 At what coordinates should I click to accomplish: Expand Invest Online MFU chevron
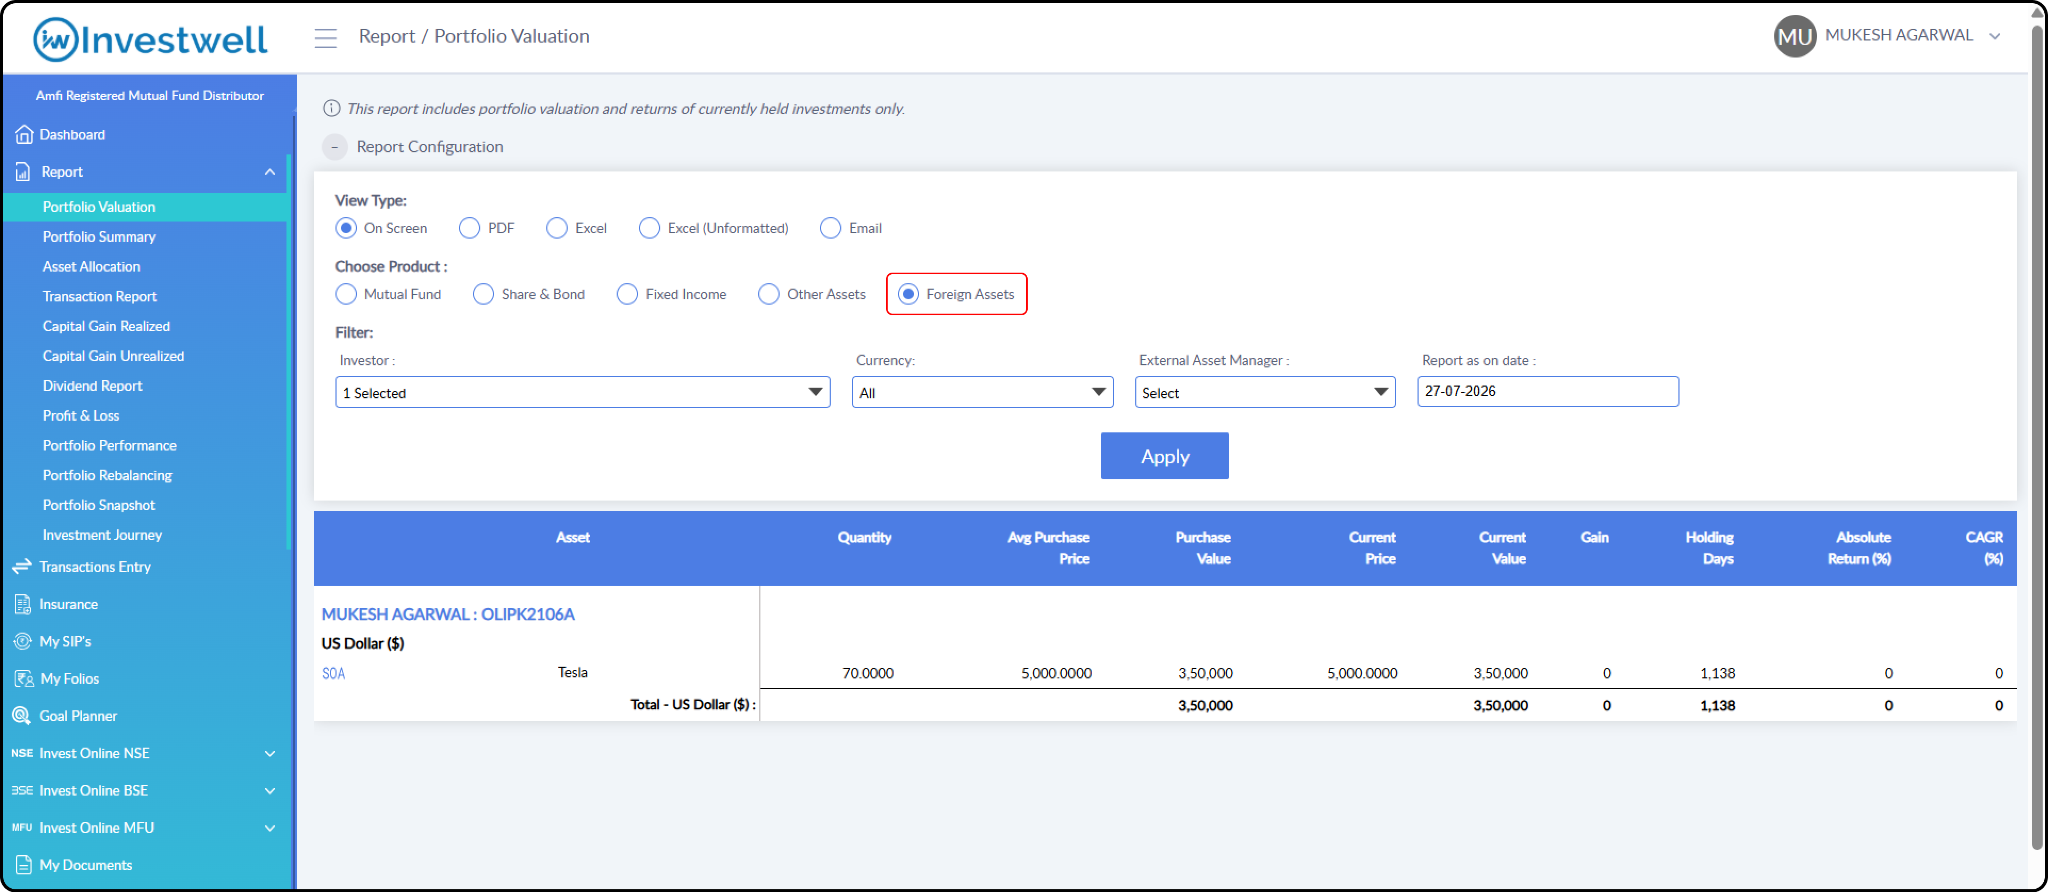click(270, 828)
